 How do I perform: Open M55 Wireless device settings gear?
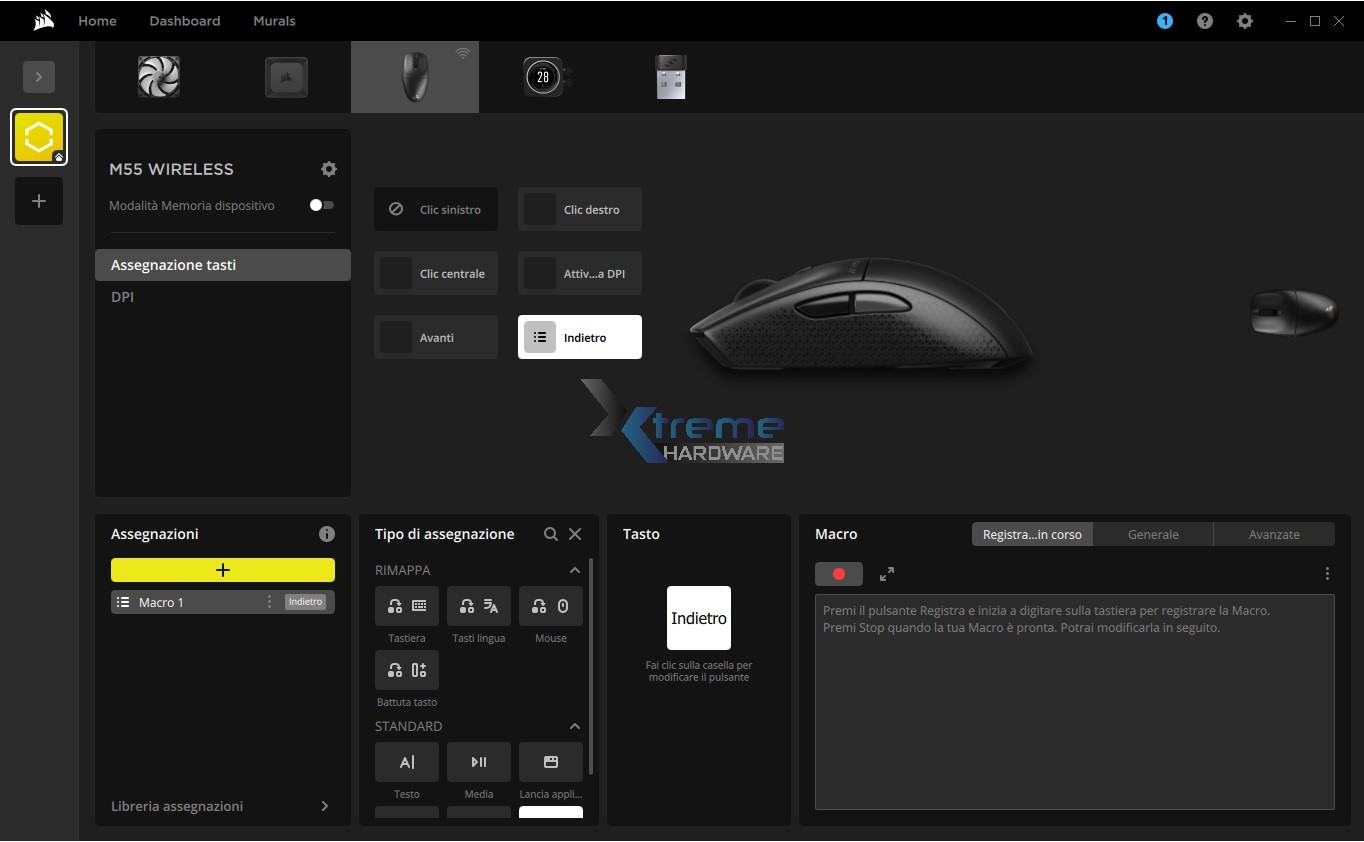[x=329, y=169]
